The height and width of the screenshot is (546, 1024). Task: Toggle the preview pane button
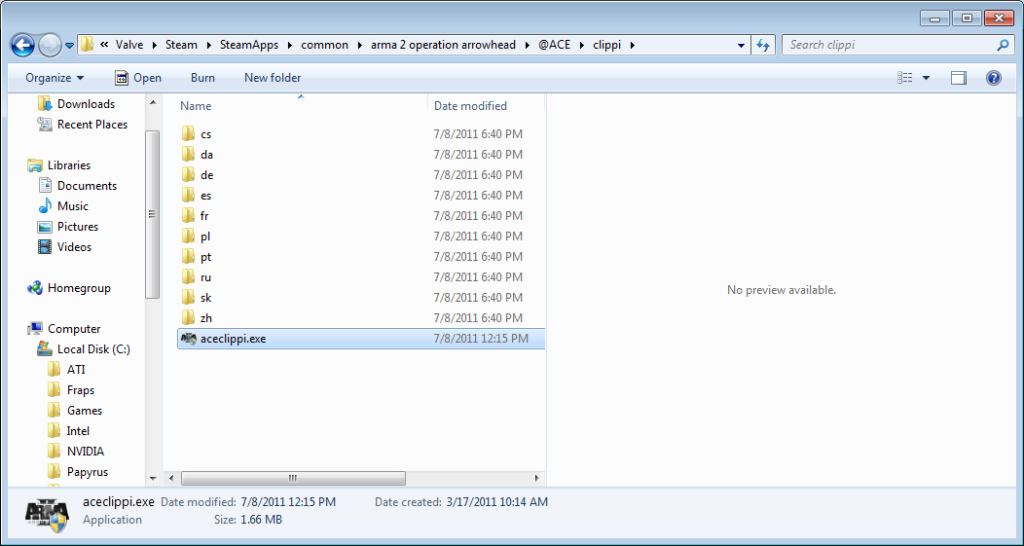(958, 78)
